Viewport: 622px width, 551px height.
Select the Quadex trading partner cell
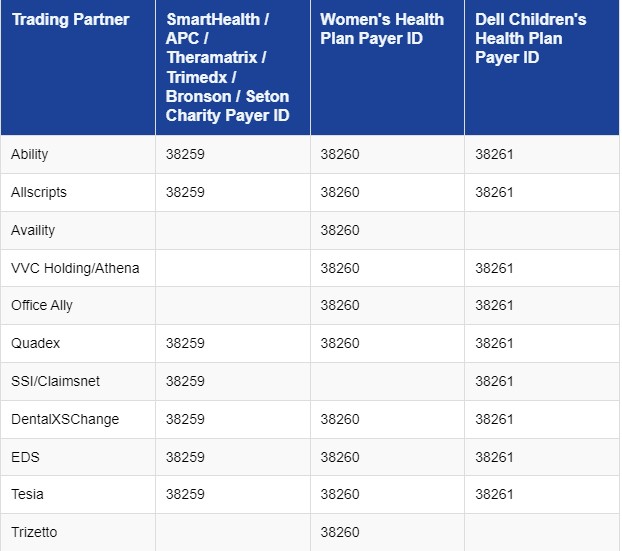[36, 343]
